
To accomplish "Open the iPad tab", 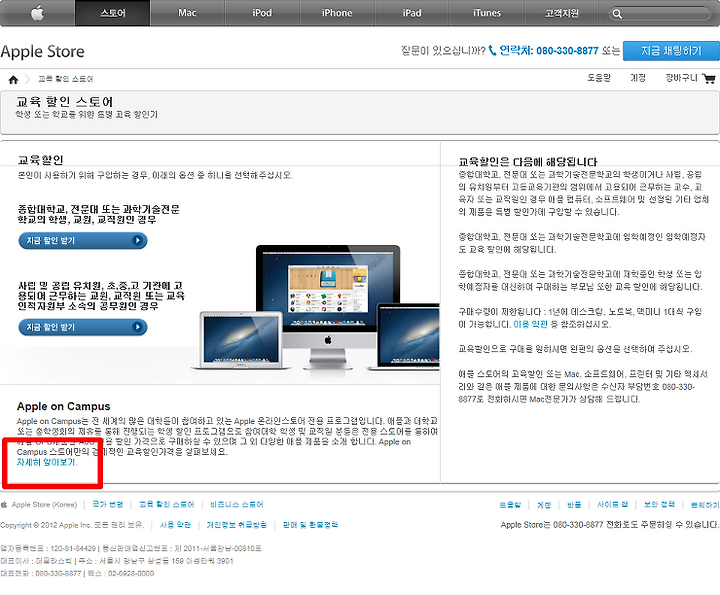I will point(412,13).
